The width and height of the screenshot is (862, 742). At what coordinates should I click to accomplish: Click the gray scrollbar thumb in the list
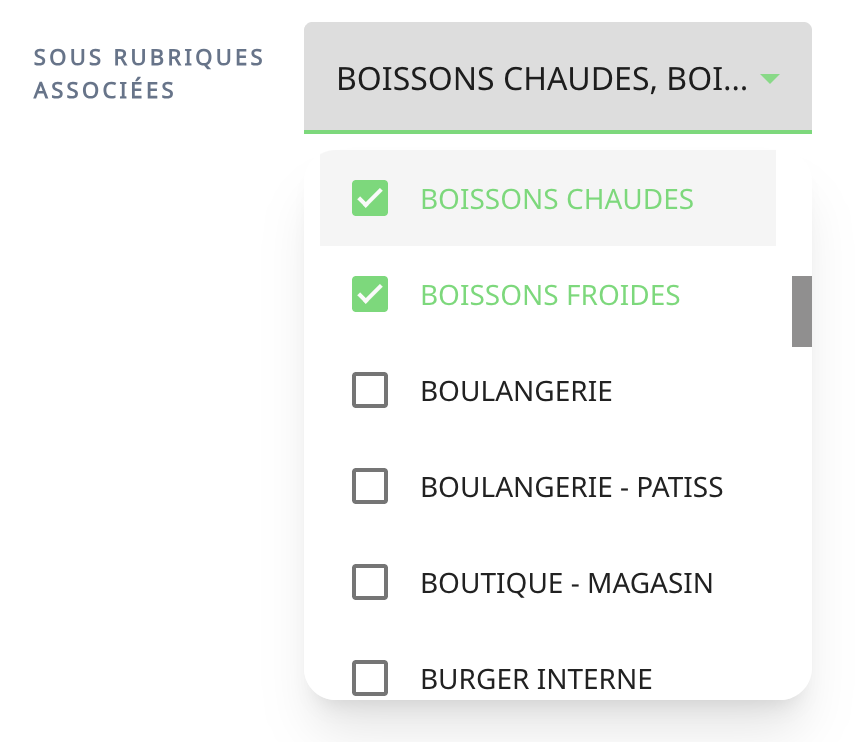click(x=801, y=311)
